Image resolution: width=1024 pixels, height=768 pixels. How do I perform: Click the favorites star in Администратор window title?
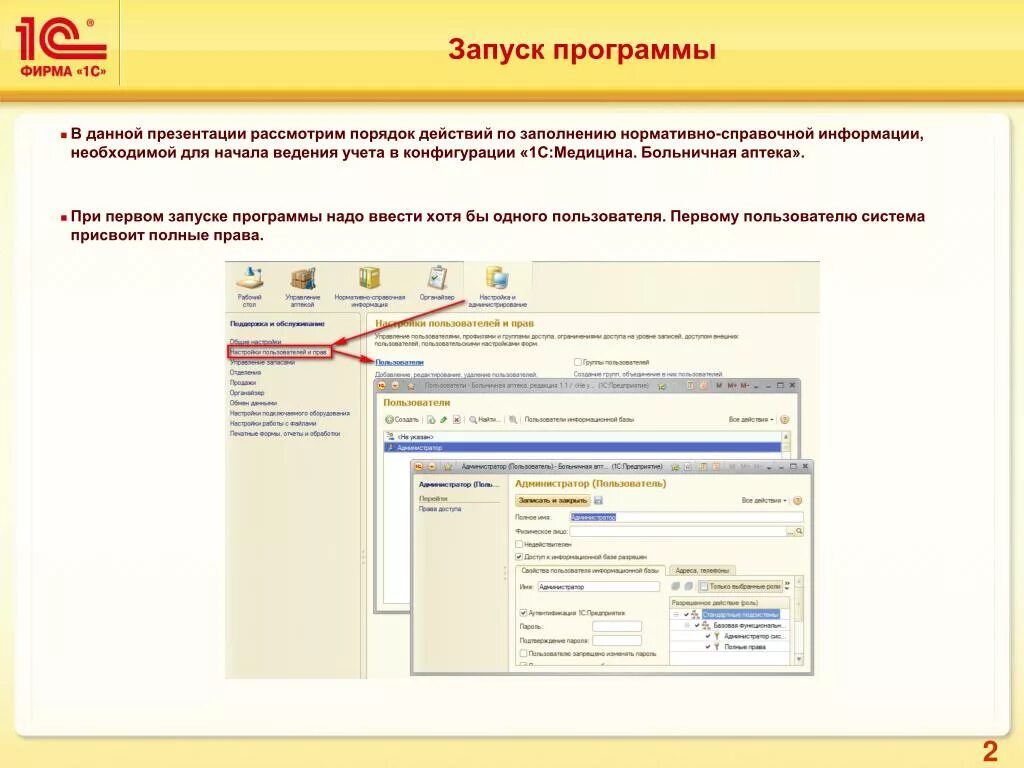click(x=448, y=467)
